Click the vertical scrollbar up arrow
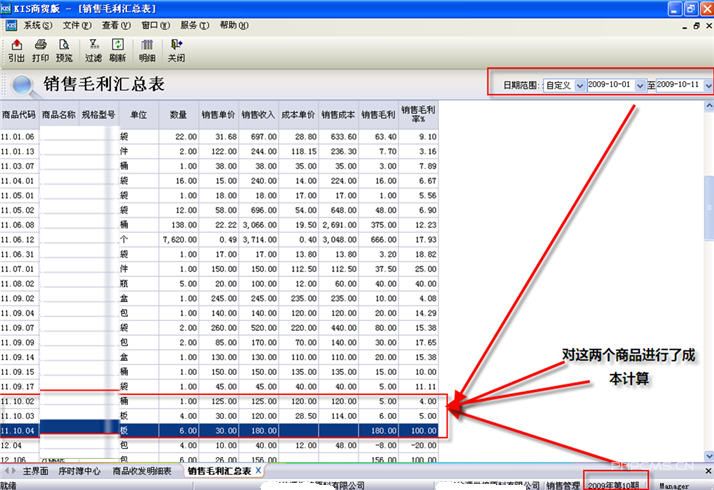This screenshot has width=714, height=490. pyautogui.click(x=707, y=107)
